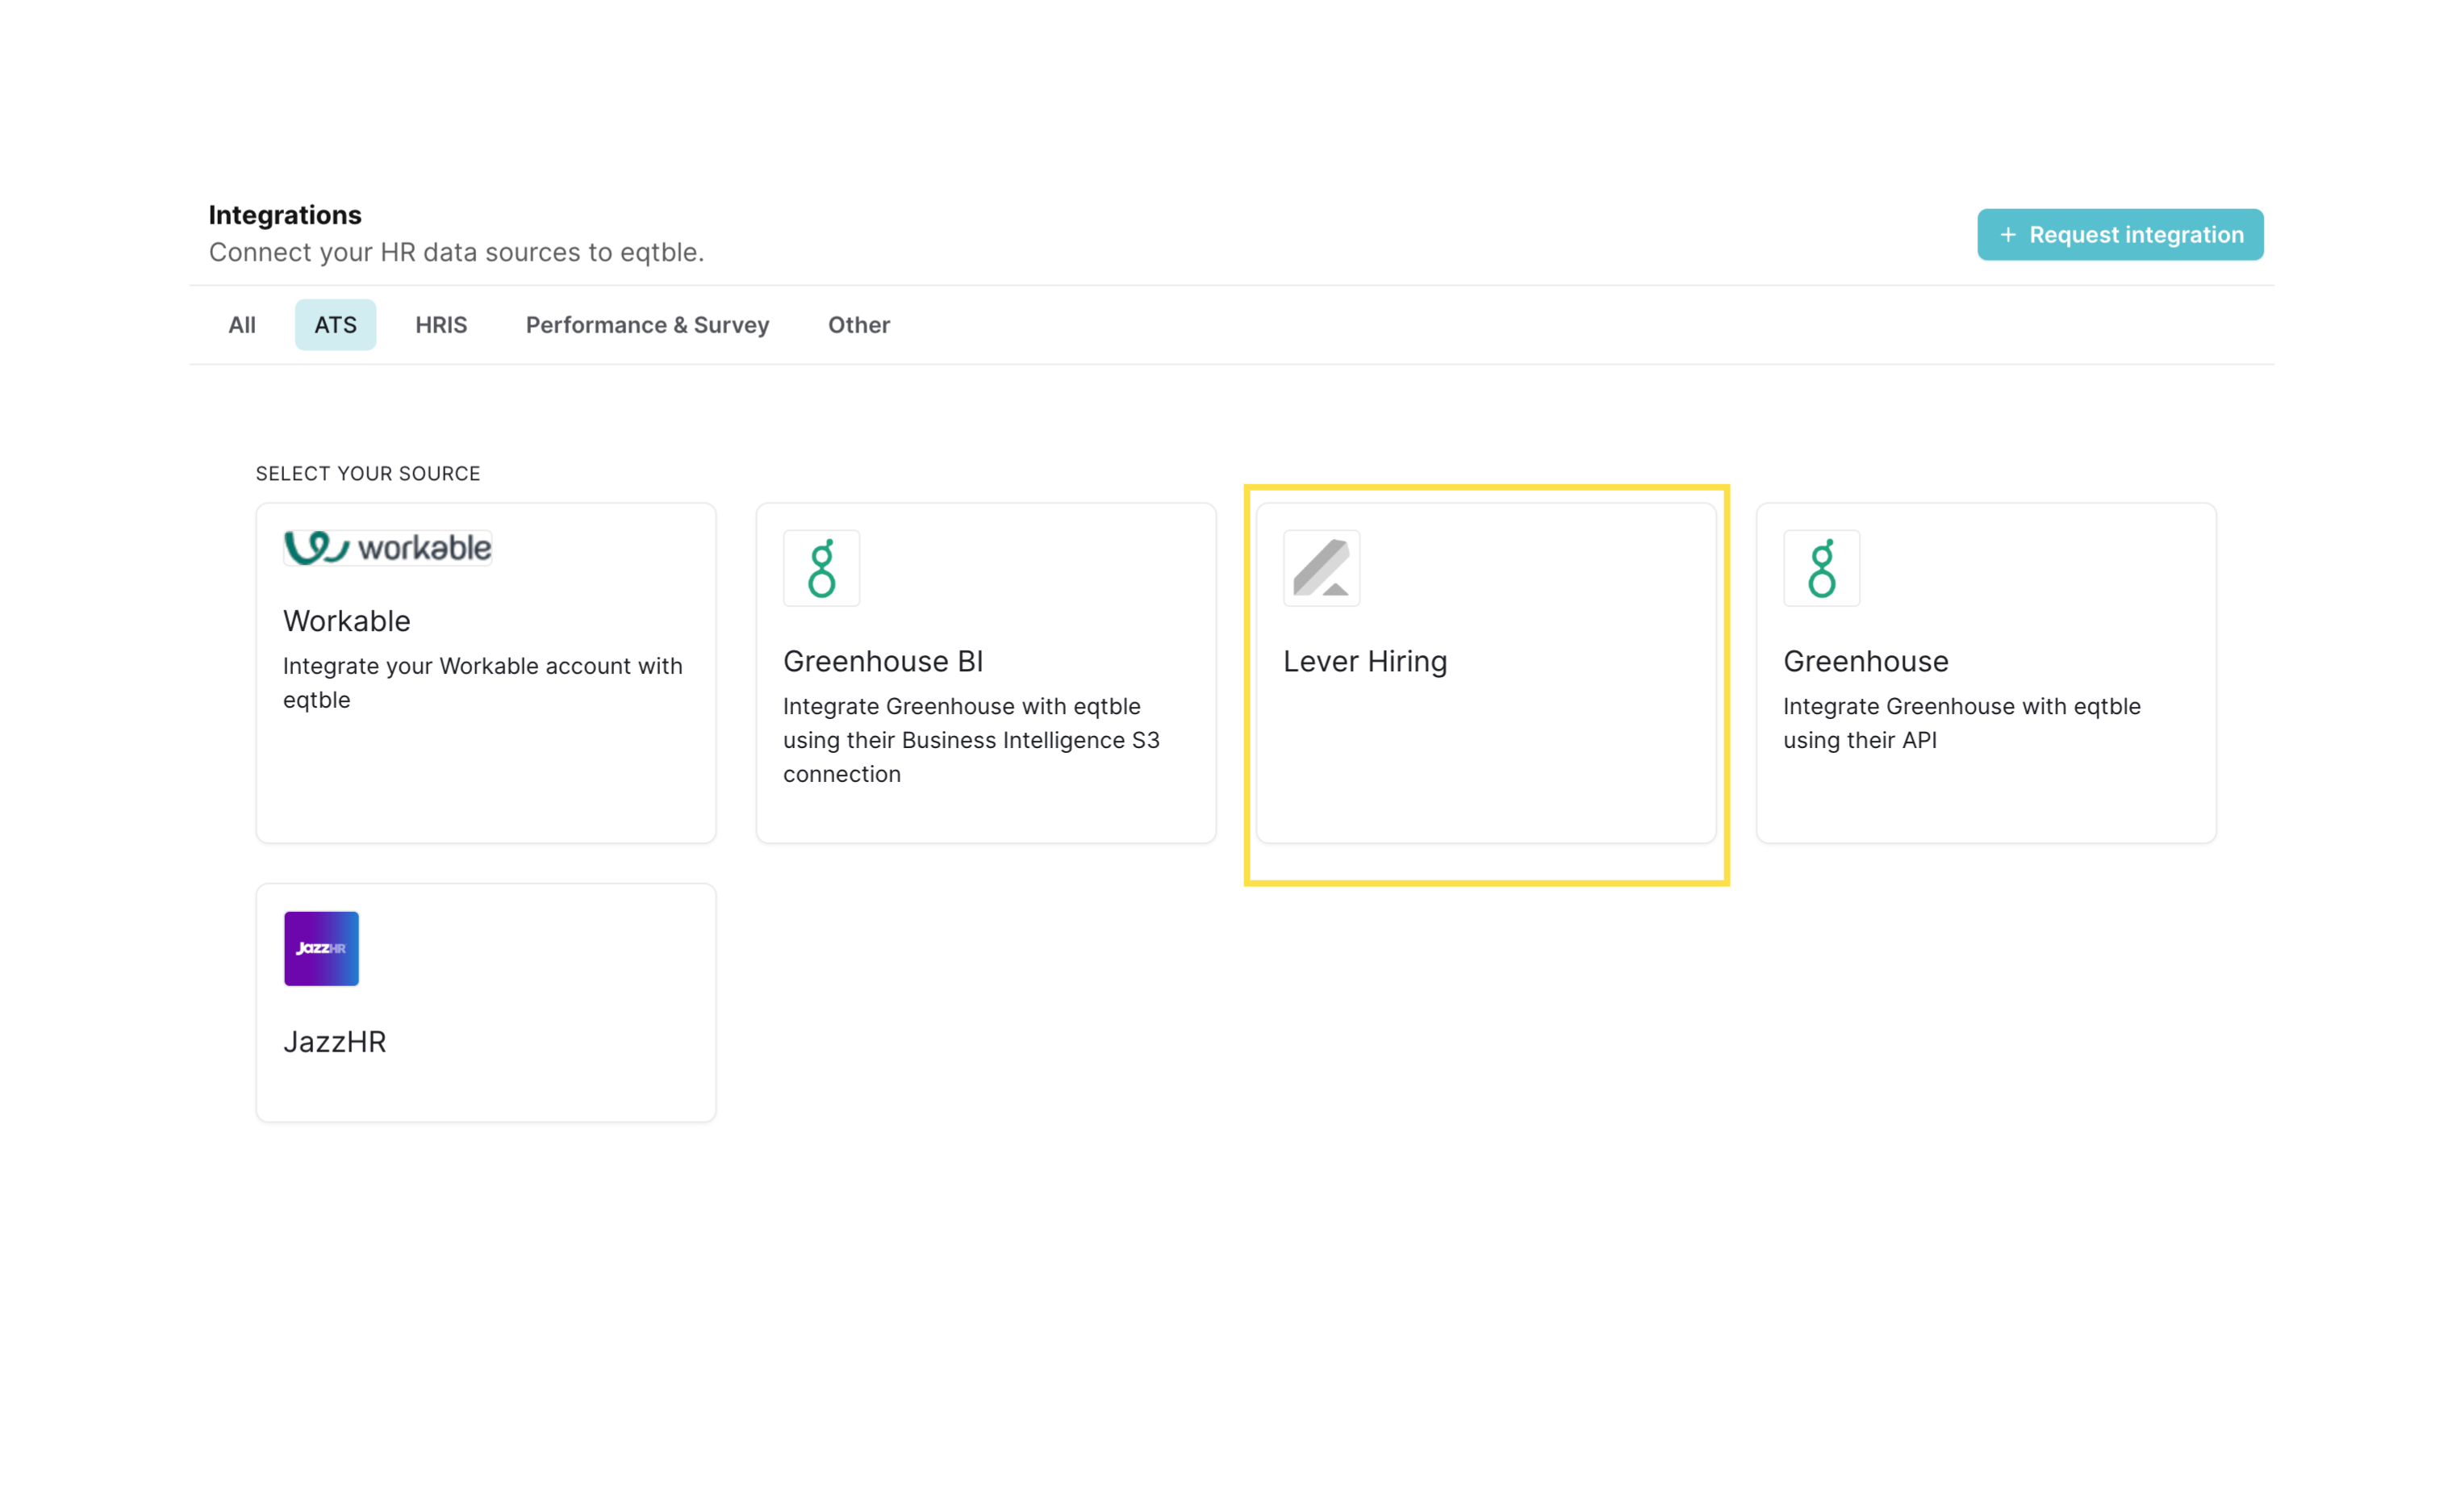Click the Greenhouse API logo icon
This screenshot has height=1509, width=2464.
click(x=1821, y=568)
